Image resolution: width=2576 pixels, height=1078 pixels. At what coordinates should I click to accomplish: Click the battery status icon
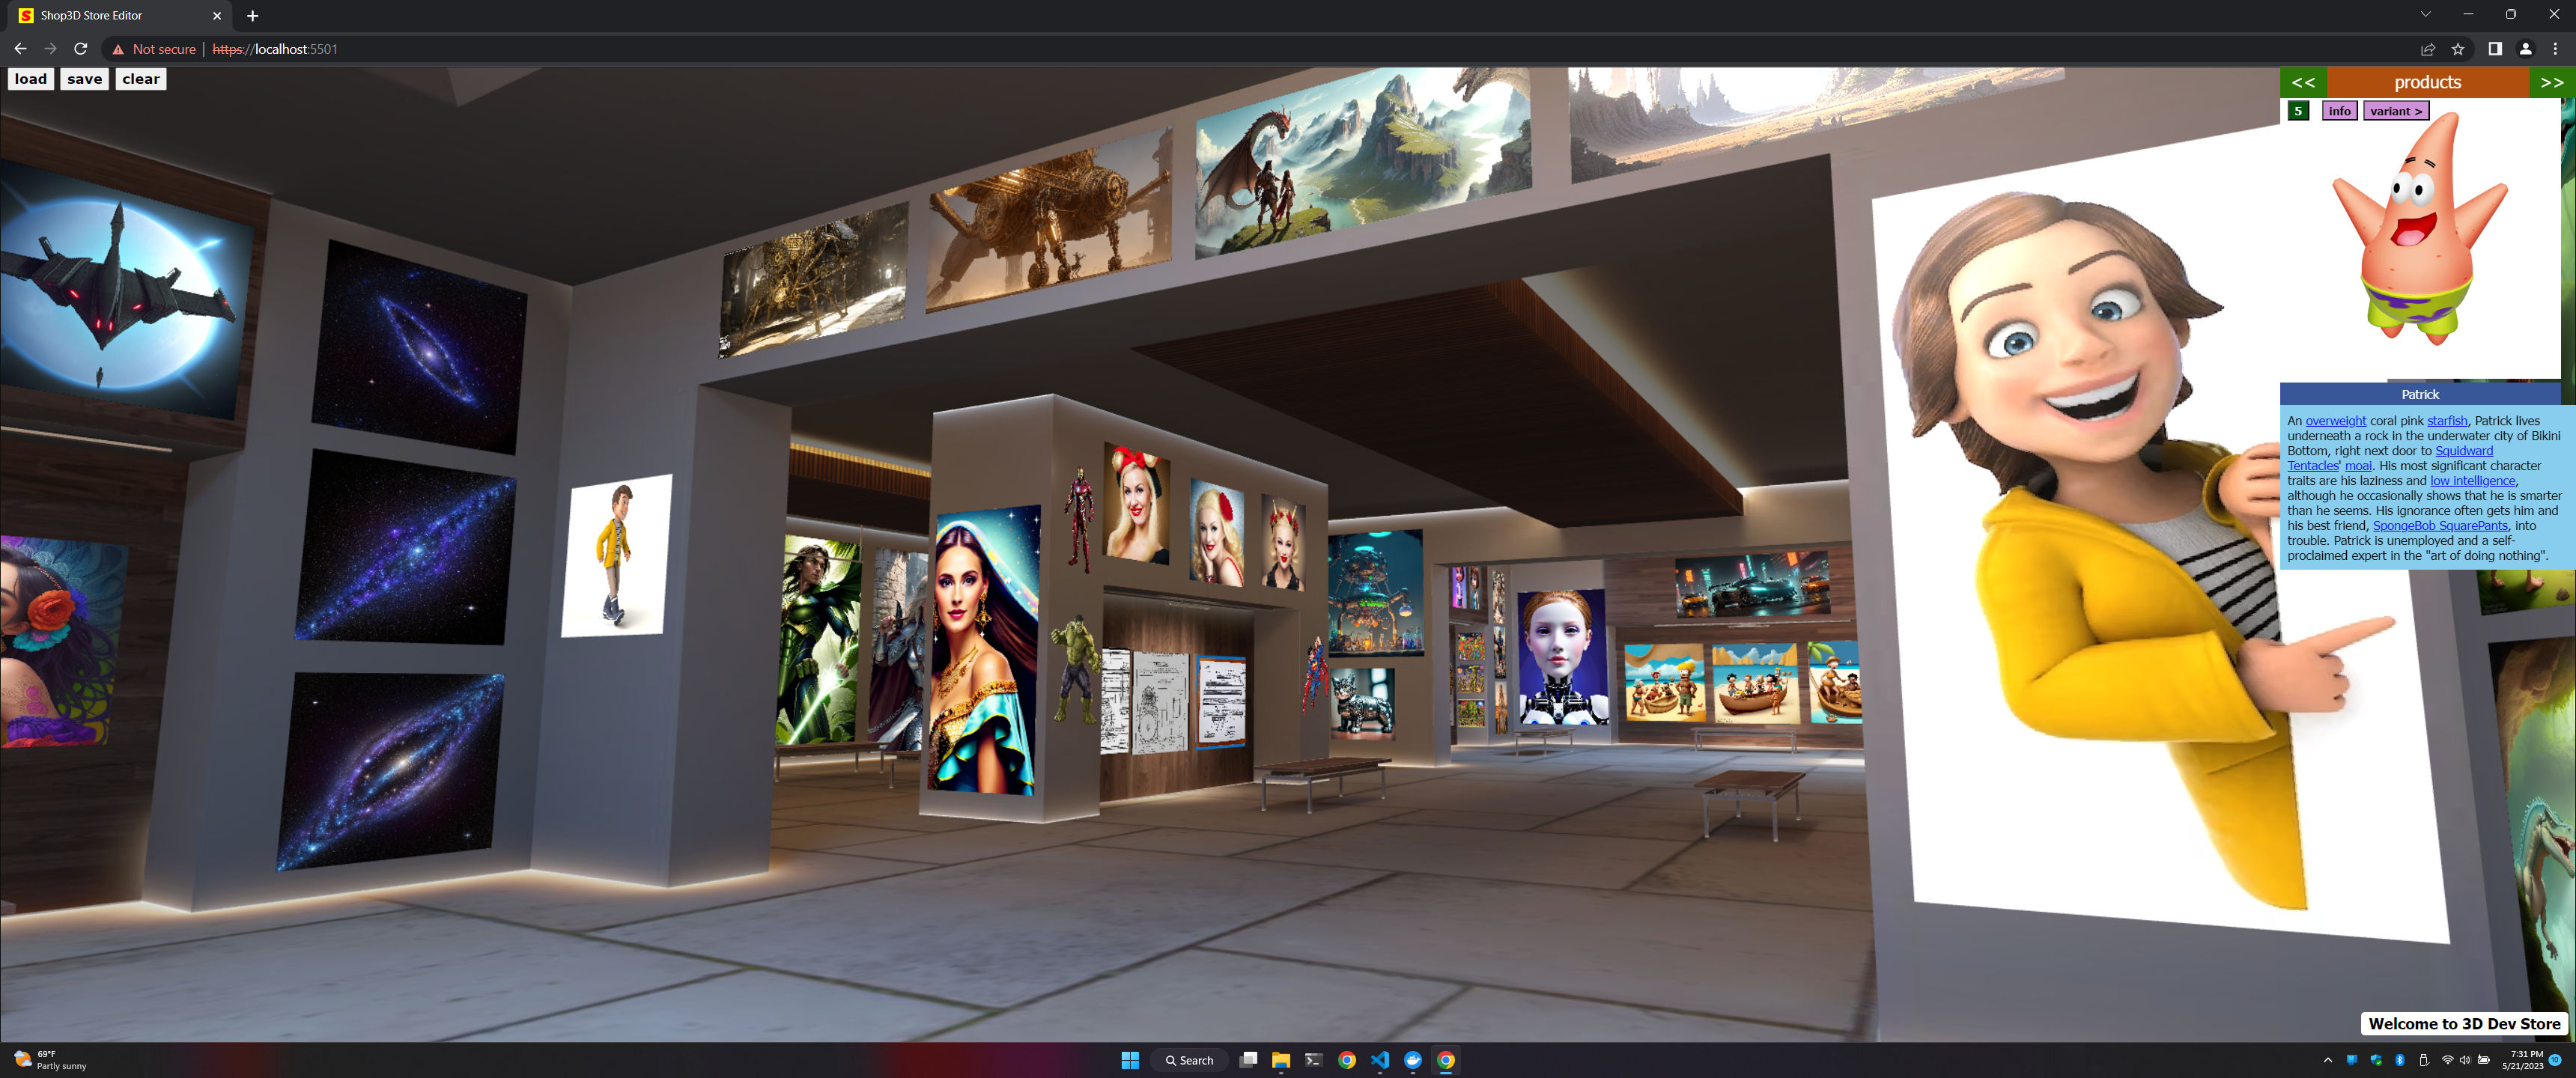(x=2484, y=1060)
